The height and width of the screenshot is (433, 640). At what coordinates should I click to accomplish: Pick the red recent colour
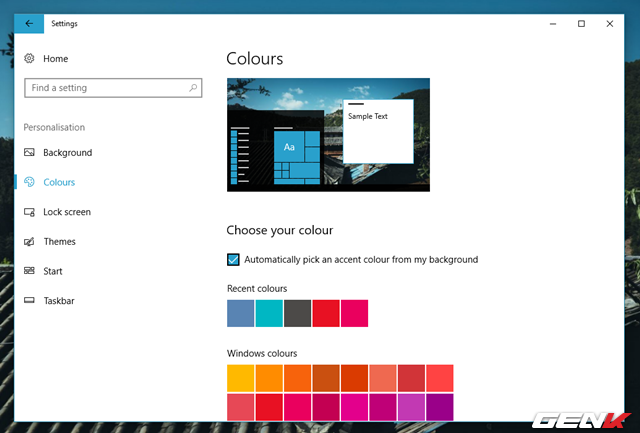(326, 313)
